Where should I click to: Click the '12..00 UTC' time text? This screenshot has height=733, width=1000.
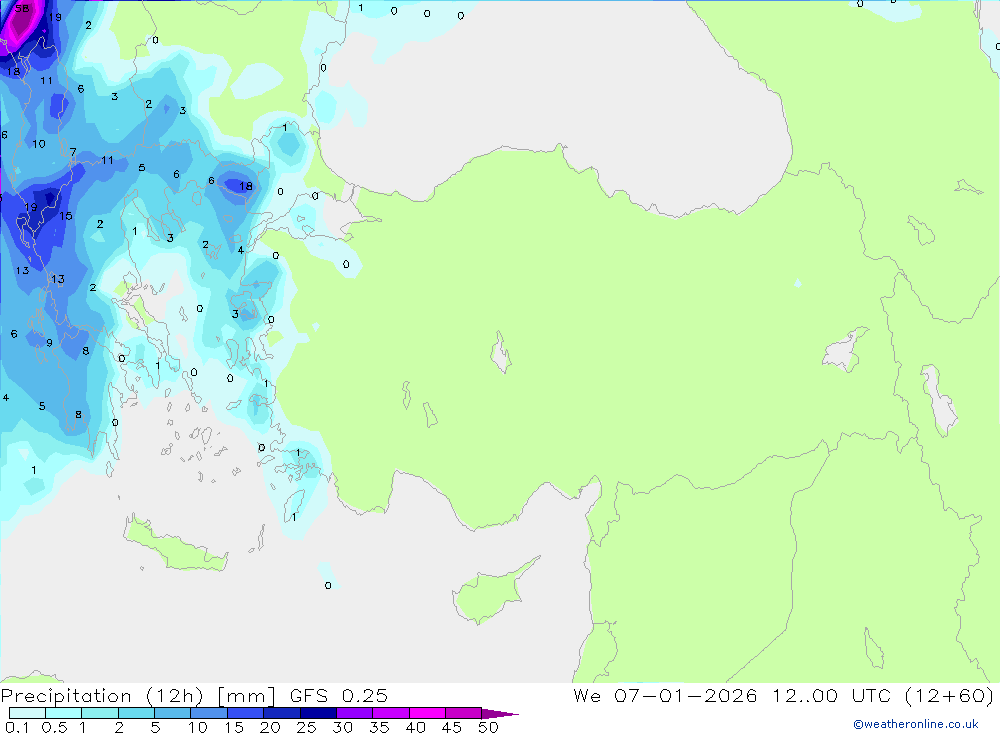click(832, 696)
